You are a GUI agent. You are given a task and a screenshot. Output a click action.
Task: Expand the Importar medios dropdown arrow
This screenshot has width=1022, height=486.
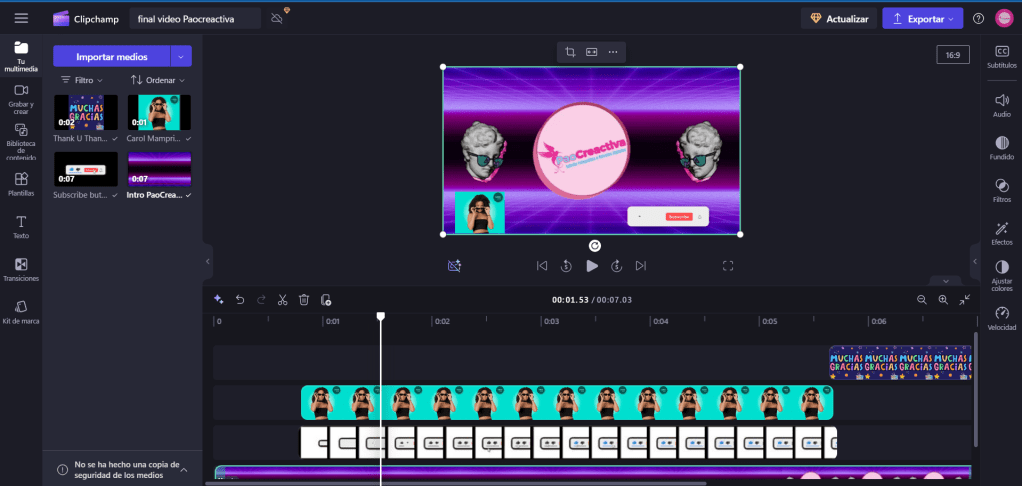pos(181,57)
